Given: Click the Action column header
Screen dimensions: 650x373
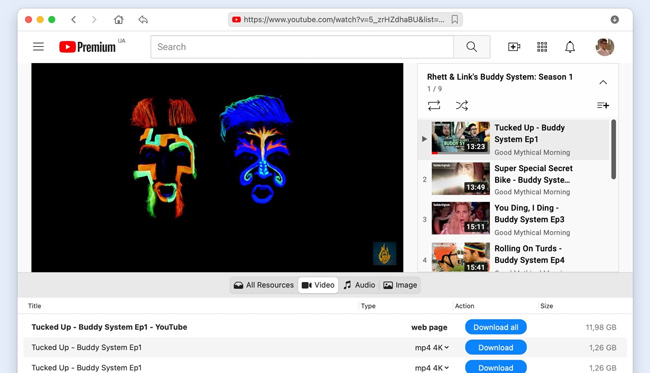Looking at the screenshot, I should tap(464, 306).
